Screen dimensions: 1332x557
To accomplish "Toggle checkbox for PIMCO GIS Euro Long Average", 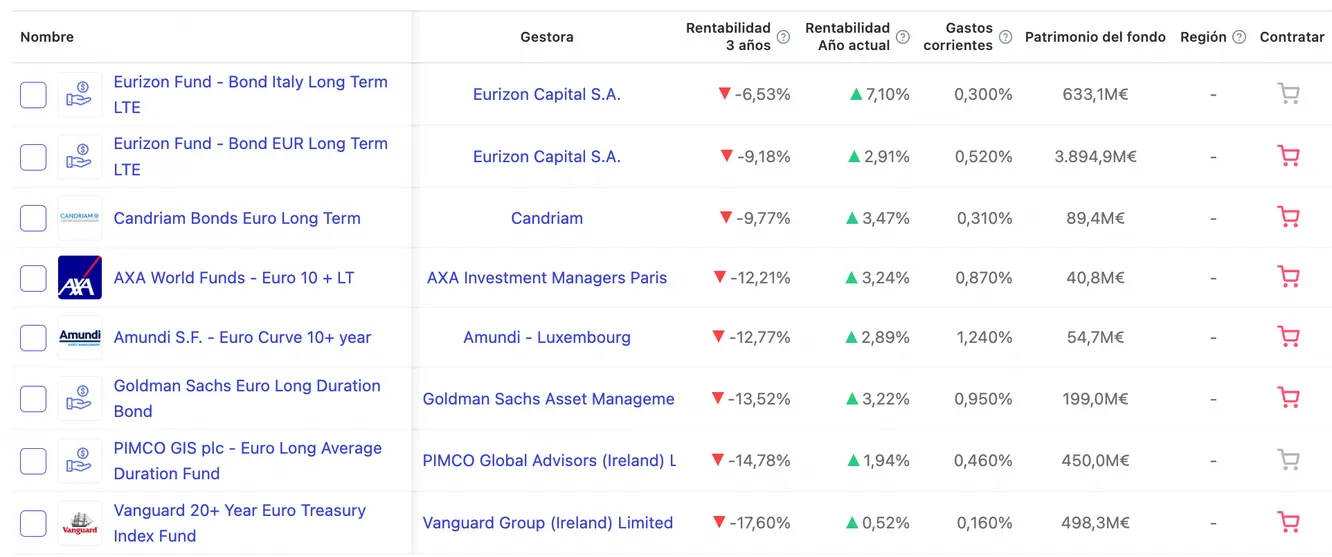I will pyautogui.click(x=33, y=461).
